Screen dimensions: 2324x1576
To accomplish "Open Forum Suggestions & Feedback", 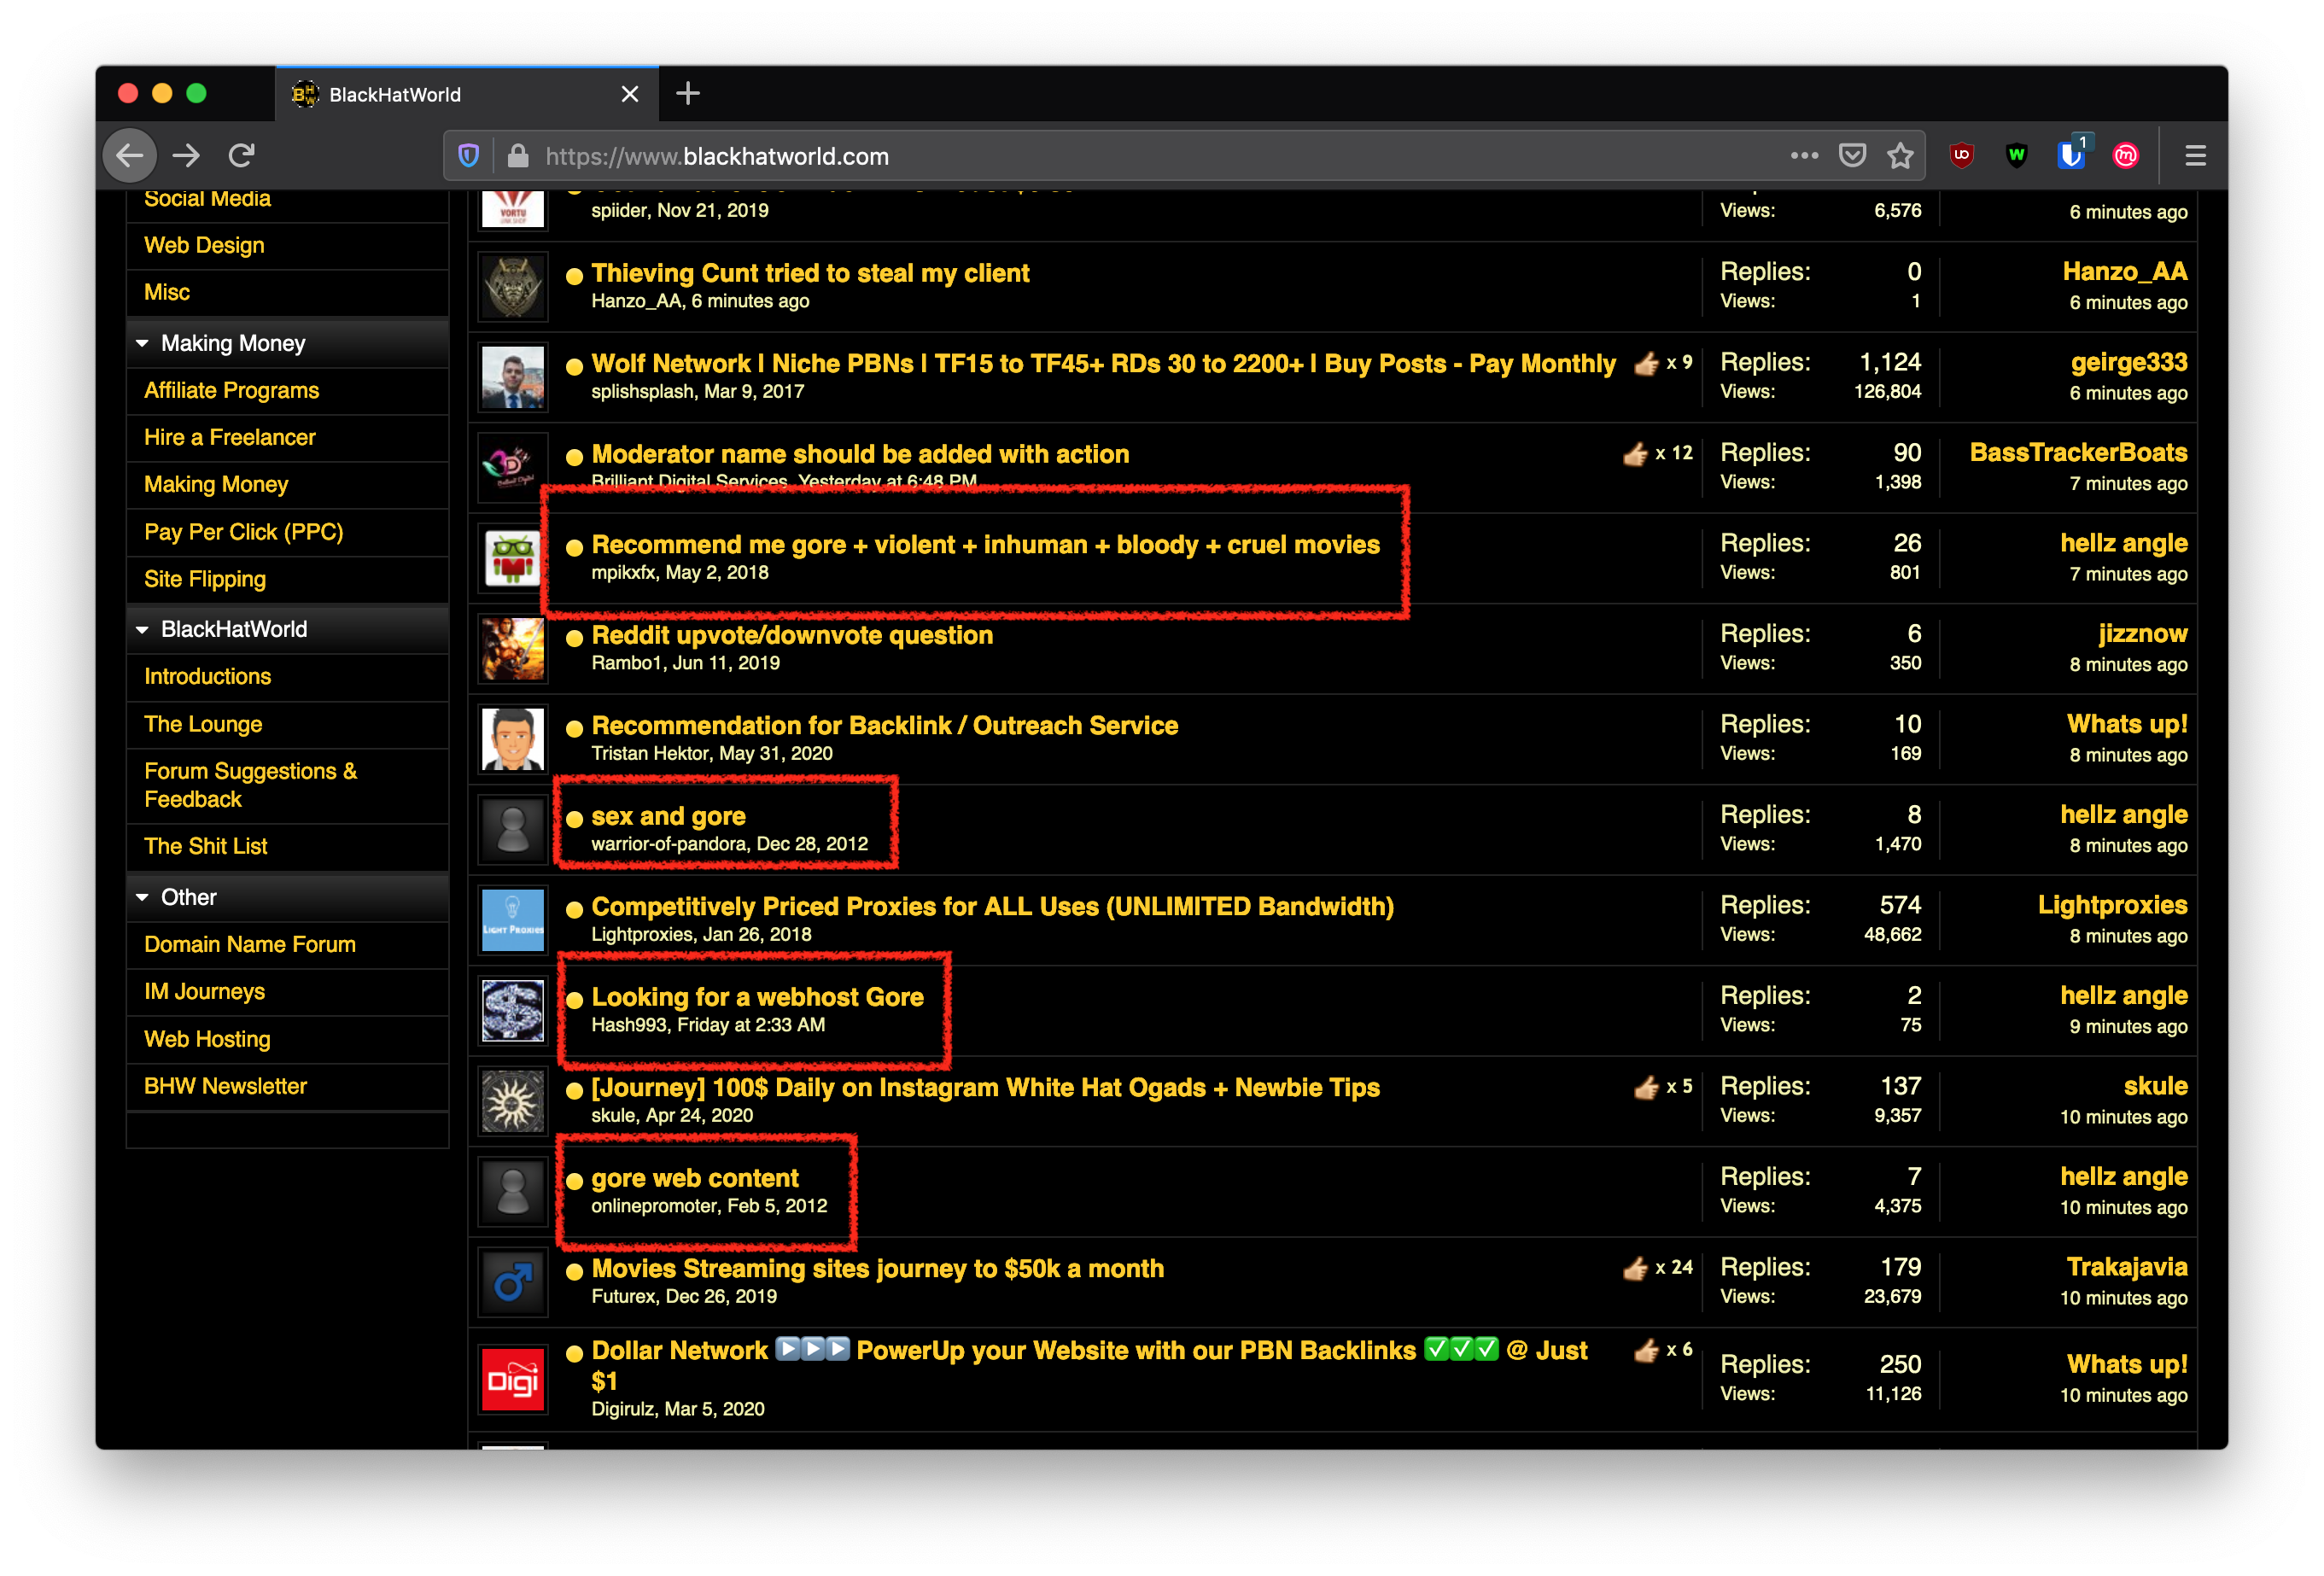I will pyautogui.click(x=250, y=785).
